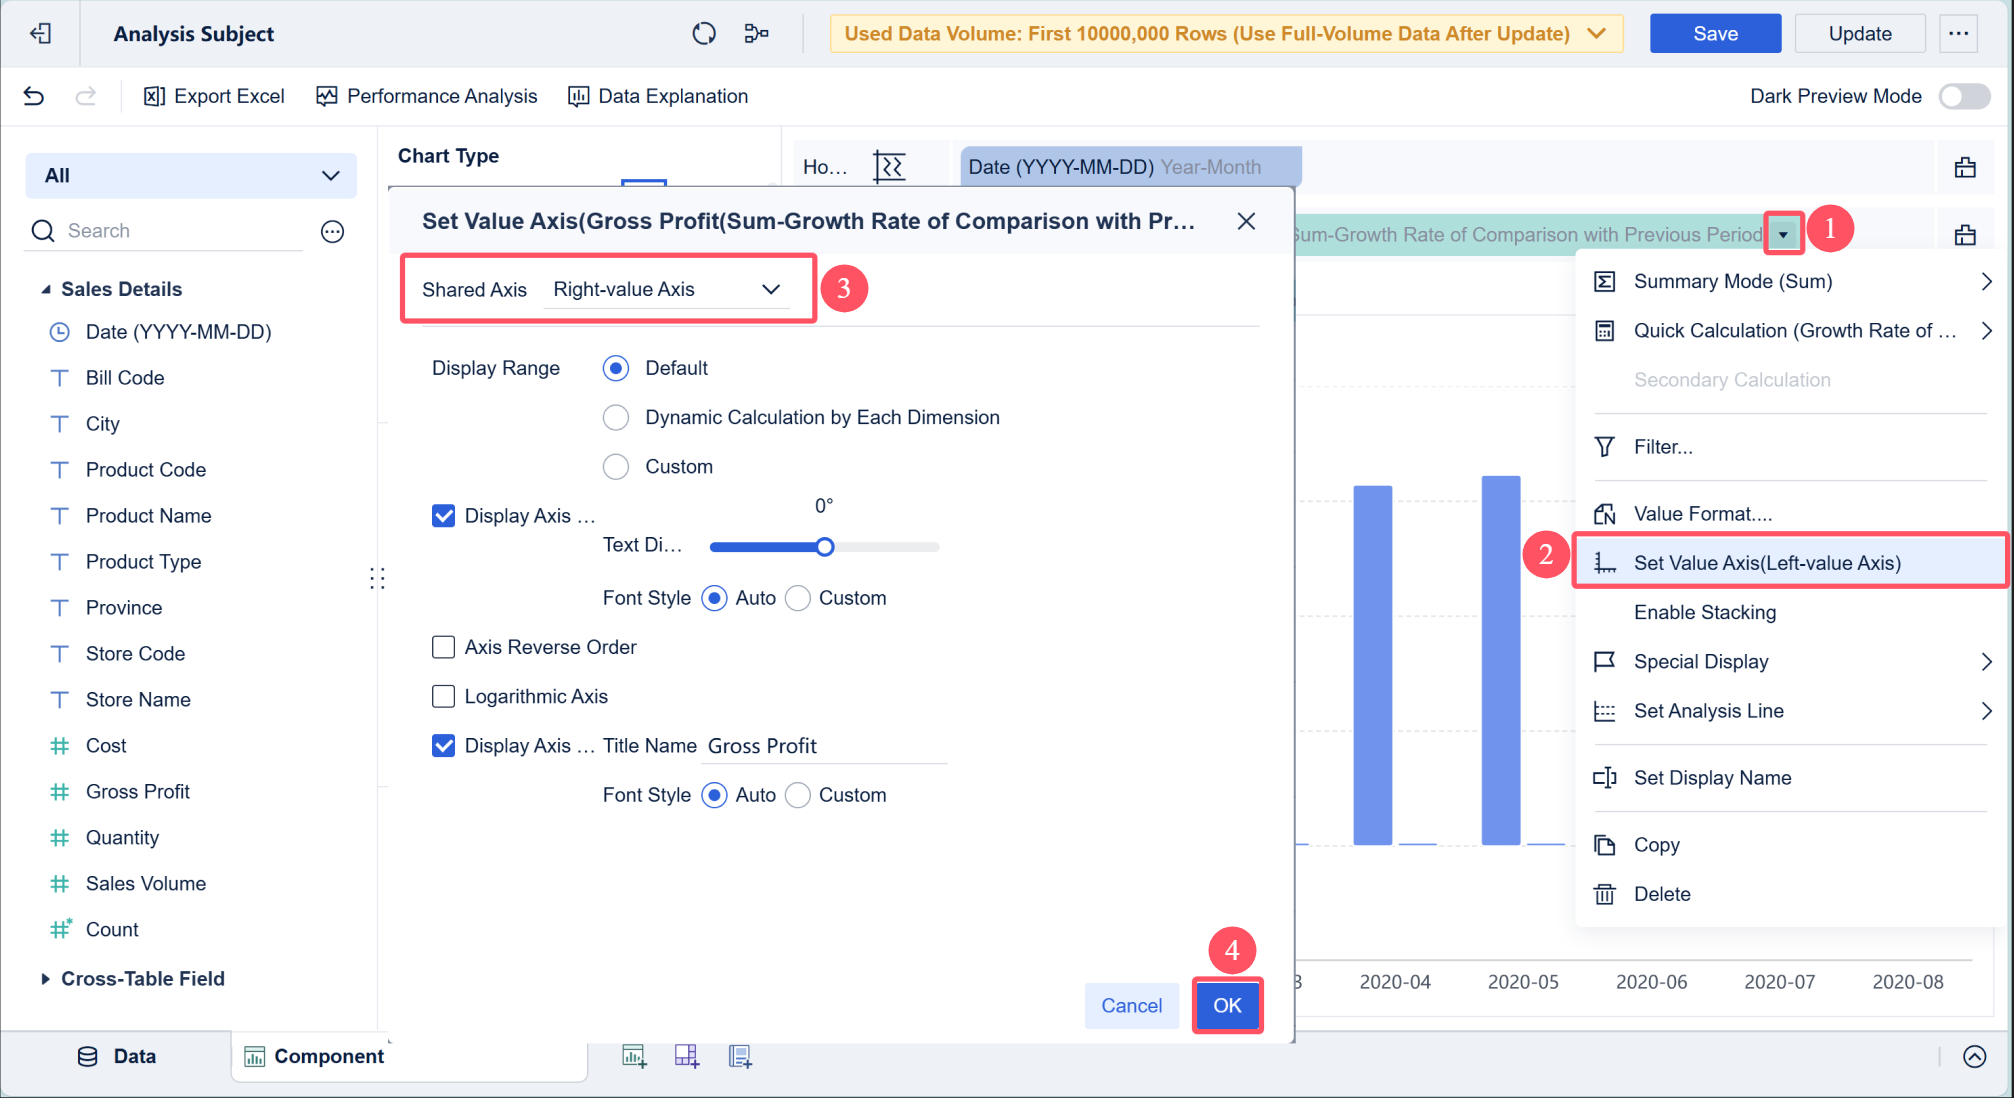Viewport: 2014px width, 1098px height.
Task: Click Enable Stacking menu item
Action: coord(1790,612)
